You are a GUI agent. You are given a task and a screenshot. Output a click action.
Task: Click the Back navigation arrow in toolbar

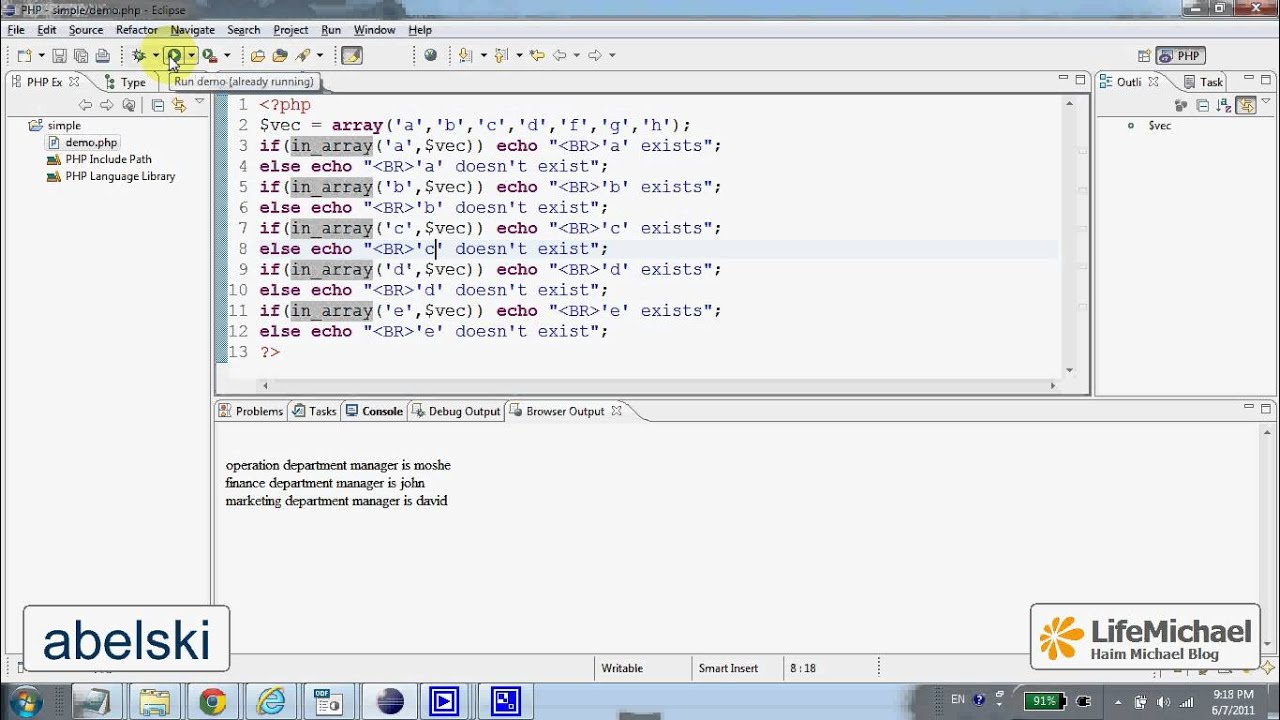tap(560, 56)
